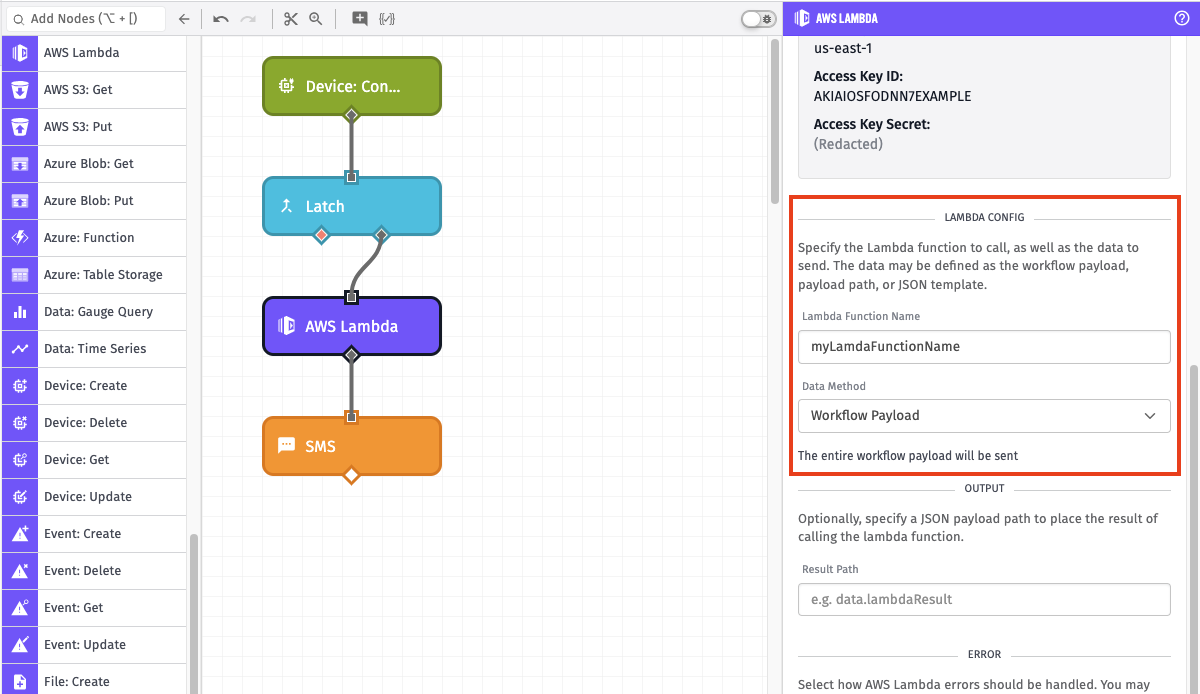Viewport: 1200px width, 694px height.
Task: Click the output diamond below AWS Lambda node
Action: coord(351,355)
